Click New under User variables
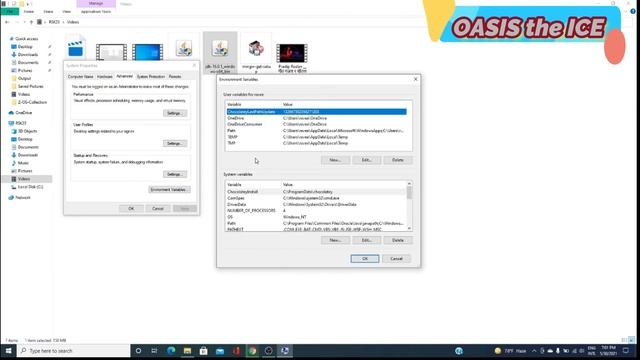Viewport: 640px width, 360px height. point(335,160)
